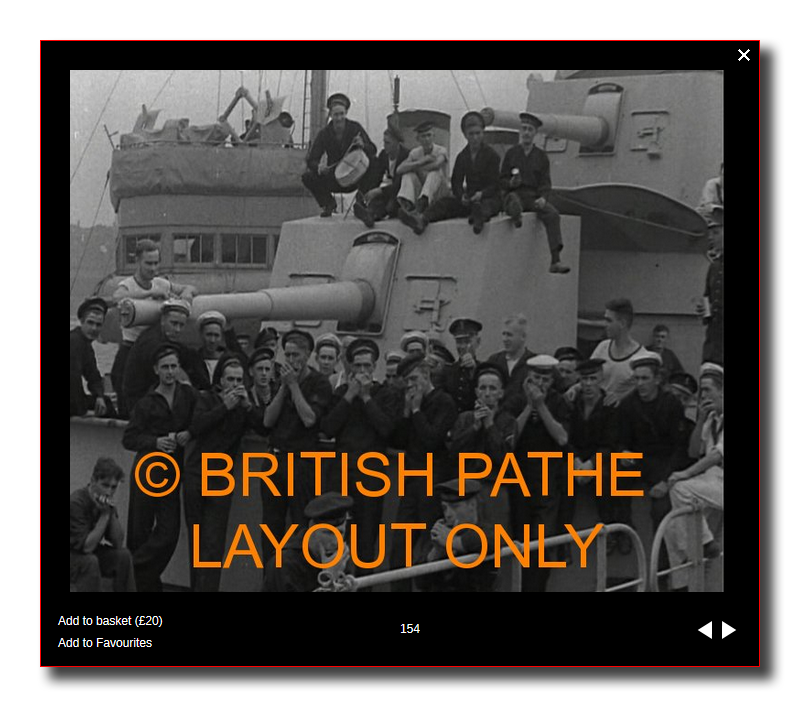Go to the next image arrow
The height and width of the screenshot is (707, 800).
pos(729,630)
